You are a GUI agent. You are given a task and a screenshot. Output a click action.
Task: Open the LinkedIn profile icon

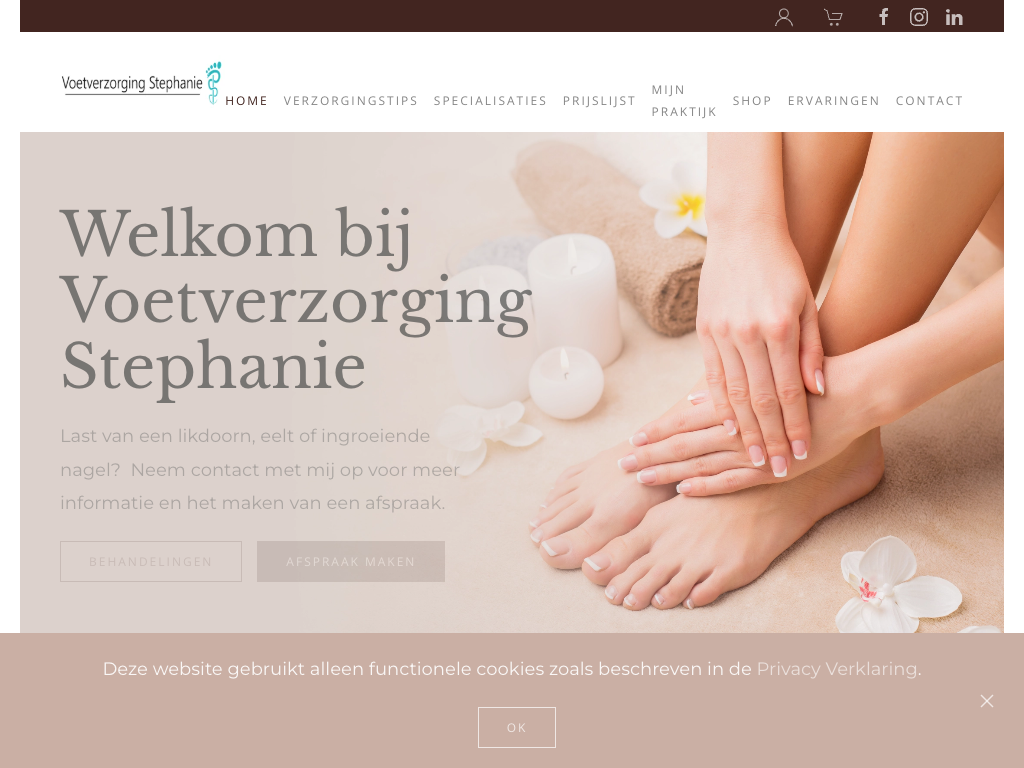tap(954, 18)
